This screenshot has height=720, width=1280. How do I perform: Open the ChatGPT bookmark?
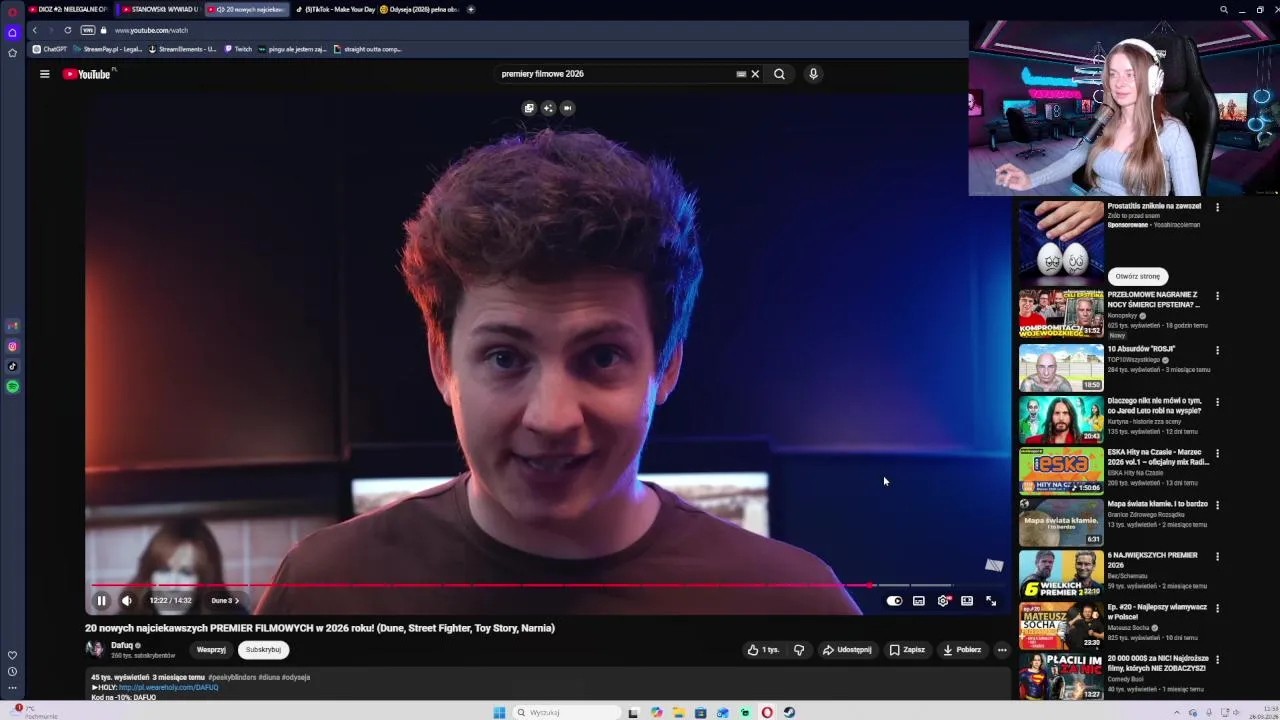point(49,49)
